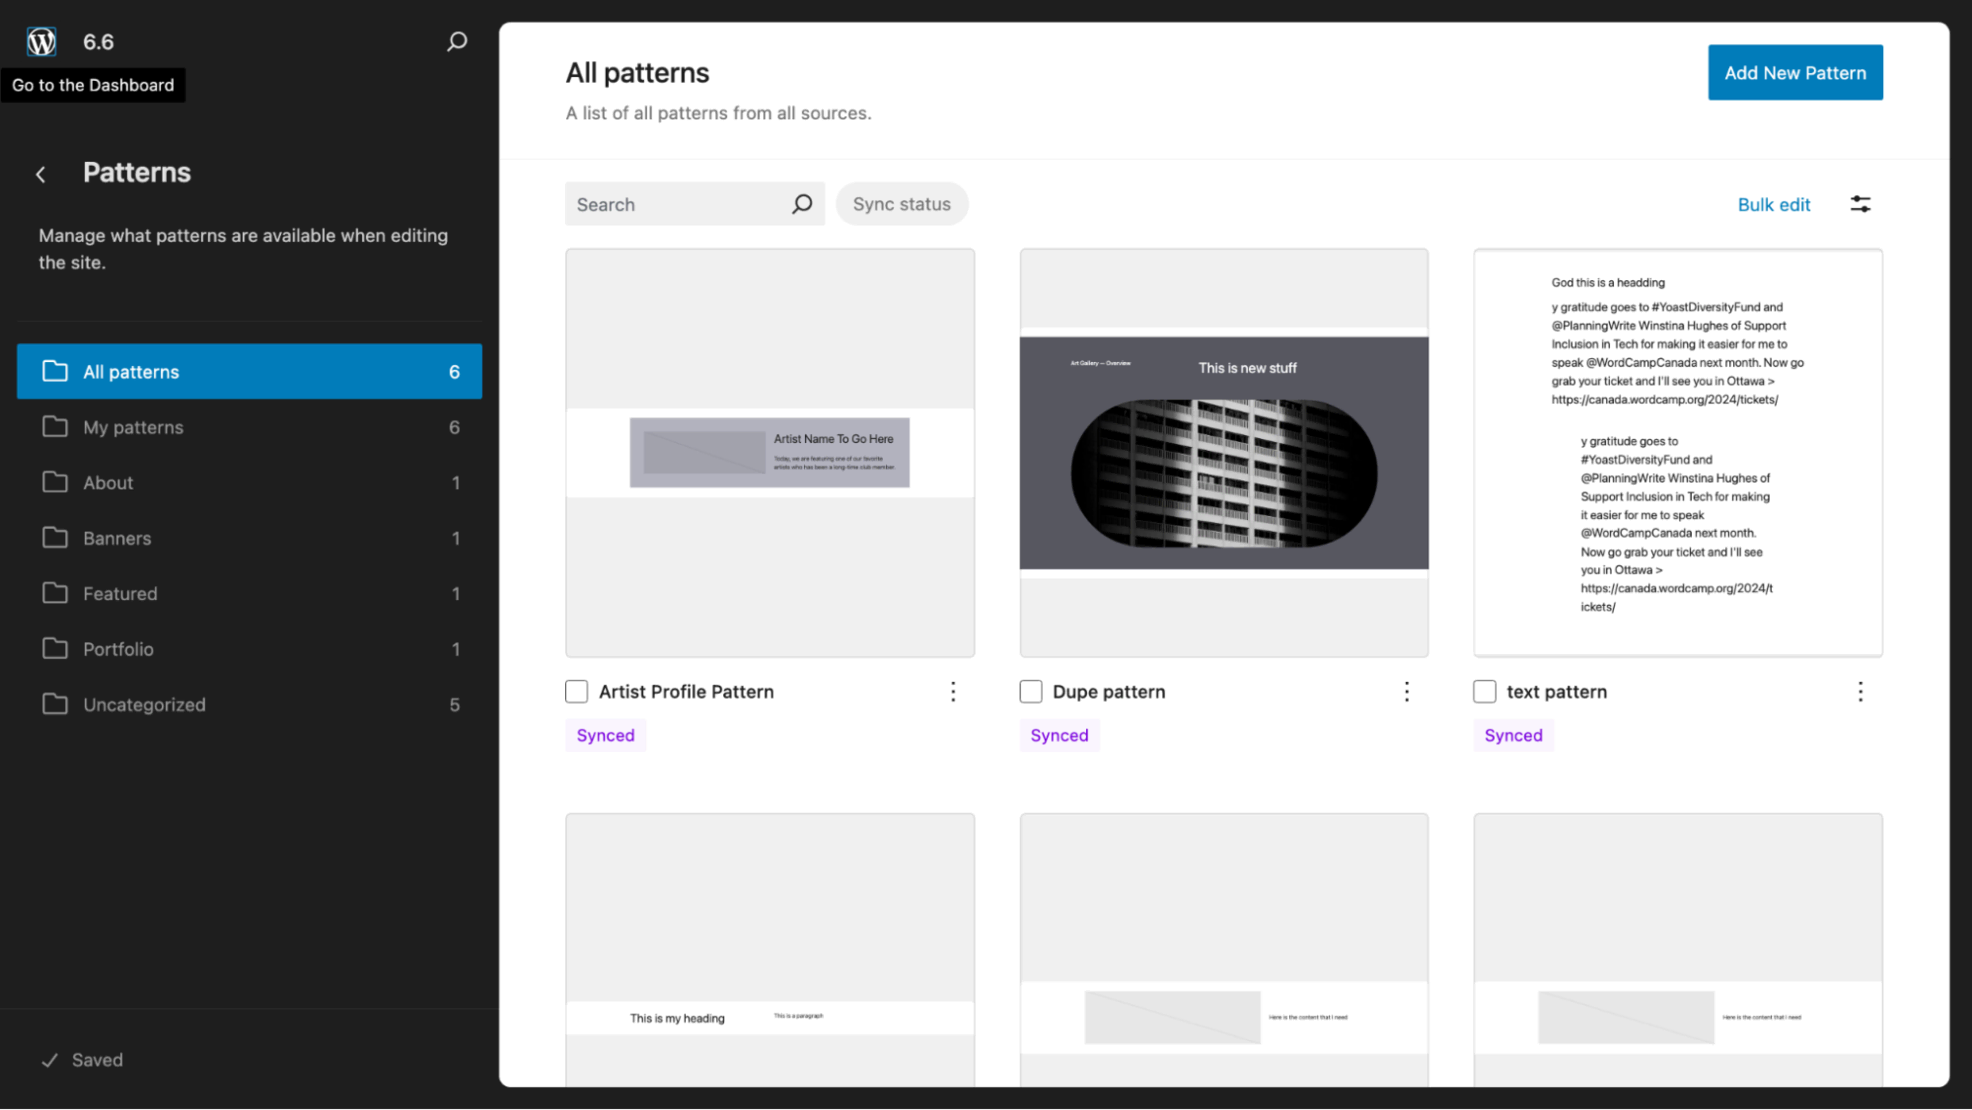The height and width of the screenshot is (1110, 1972).
Task: Open the Sync status filter
Action: click(901, 203)
